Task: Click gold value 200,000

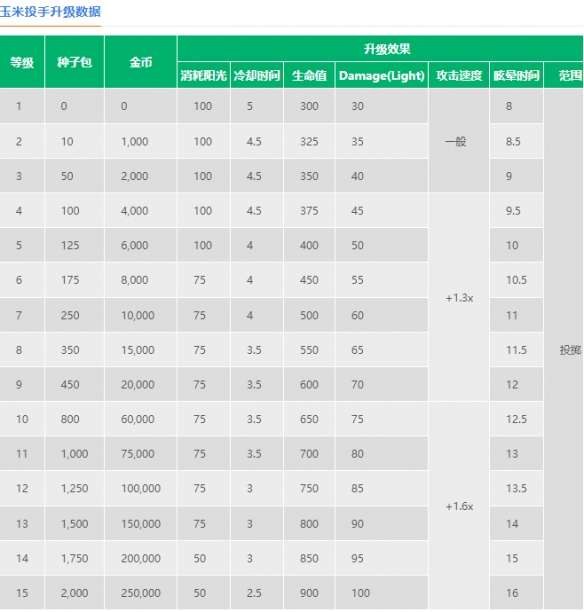Action: point(141,558)
